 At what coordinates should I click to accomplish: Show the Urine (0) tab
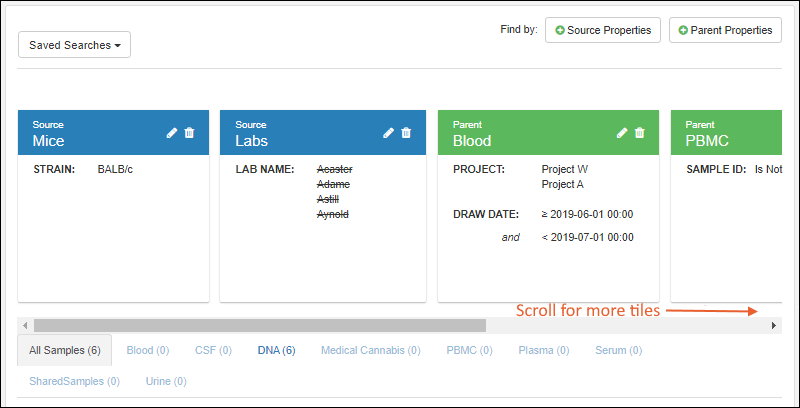click(x=165, y=381)
